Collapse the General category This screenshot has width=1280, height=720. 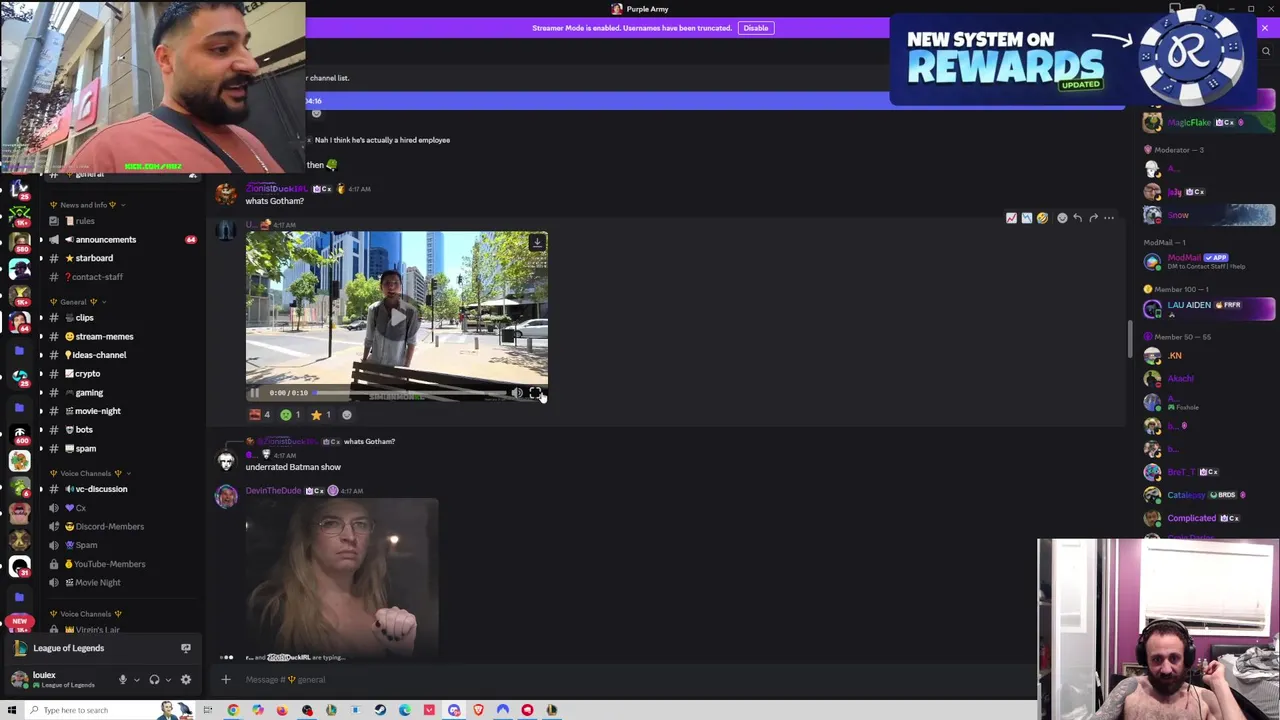80,302
